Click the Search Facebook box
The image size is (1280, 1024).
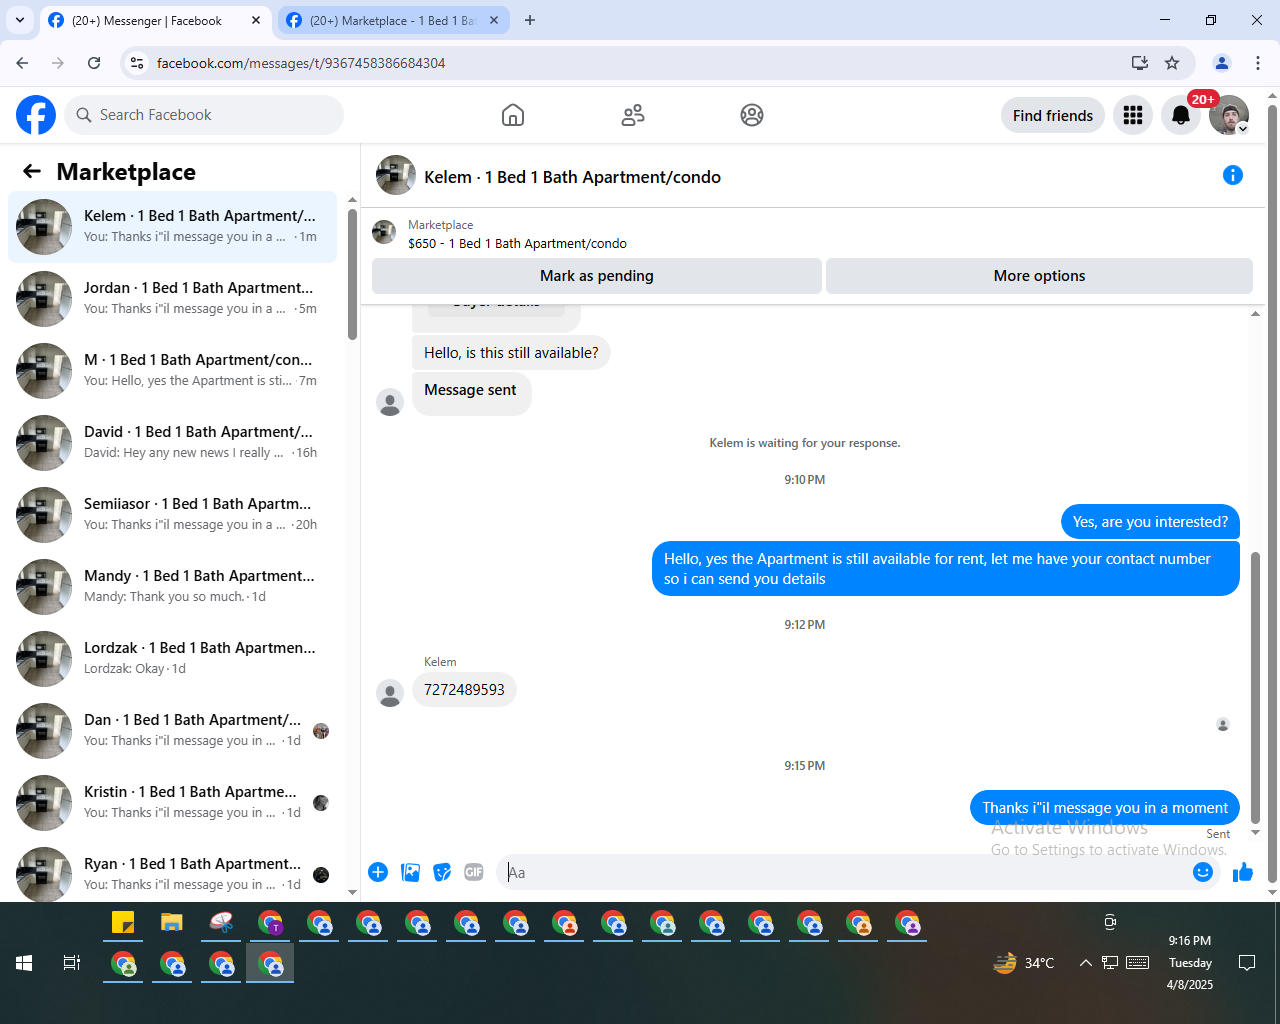(204, 115)
